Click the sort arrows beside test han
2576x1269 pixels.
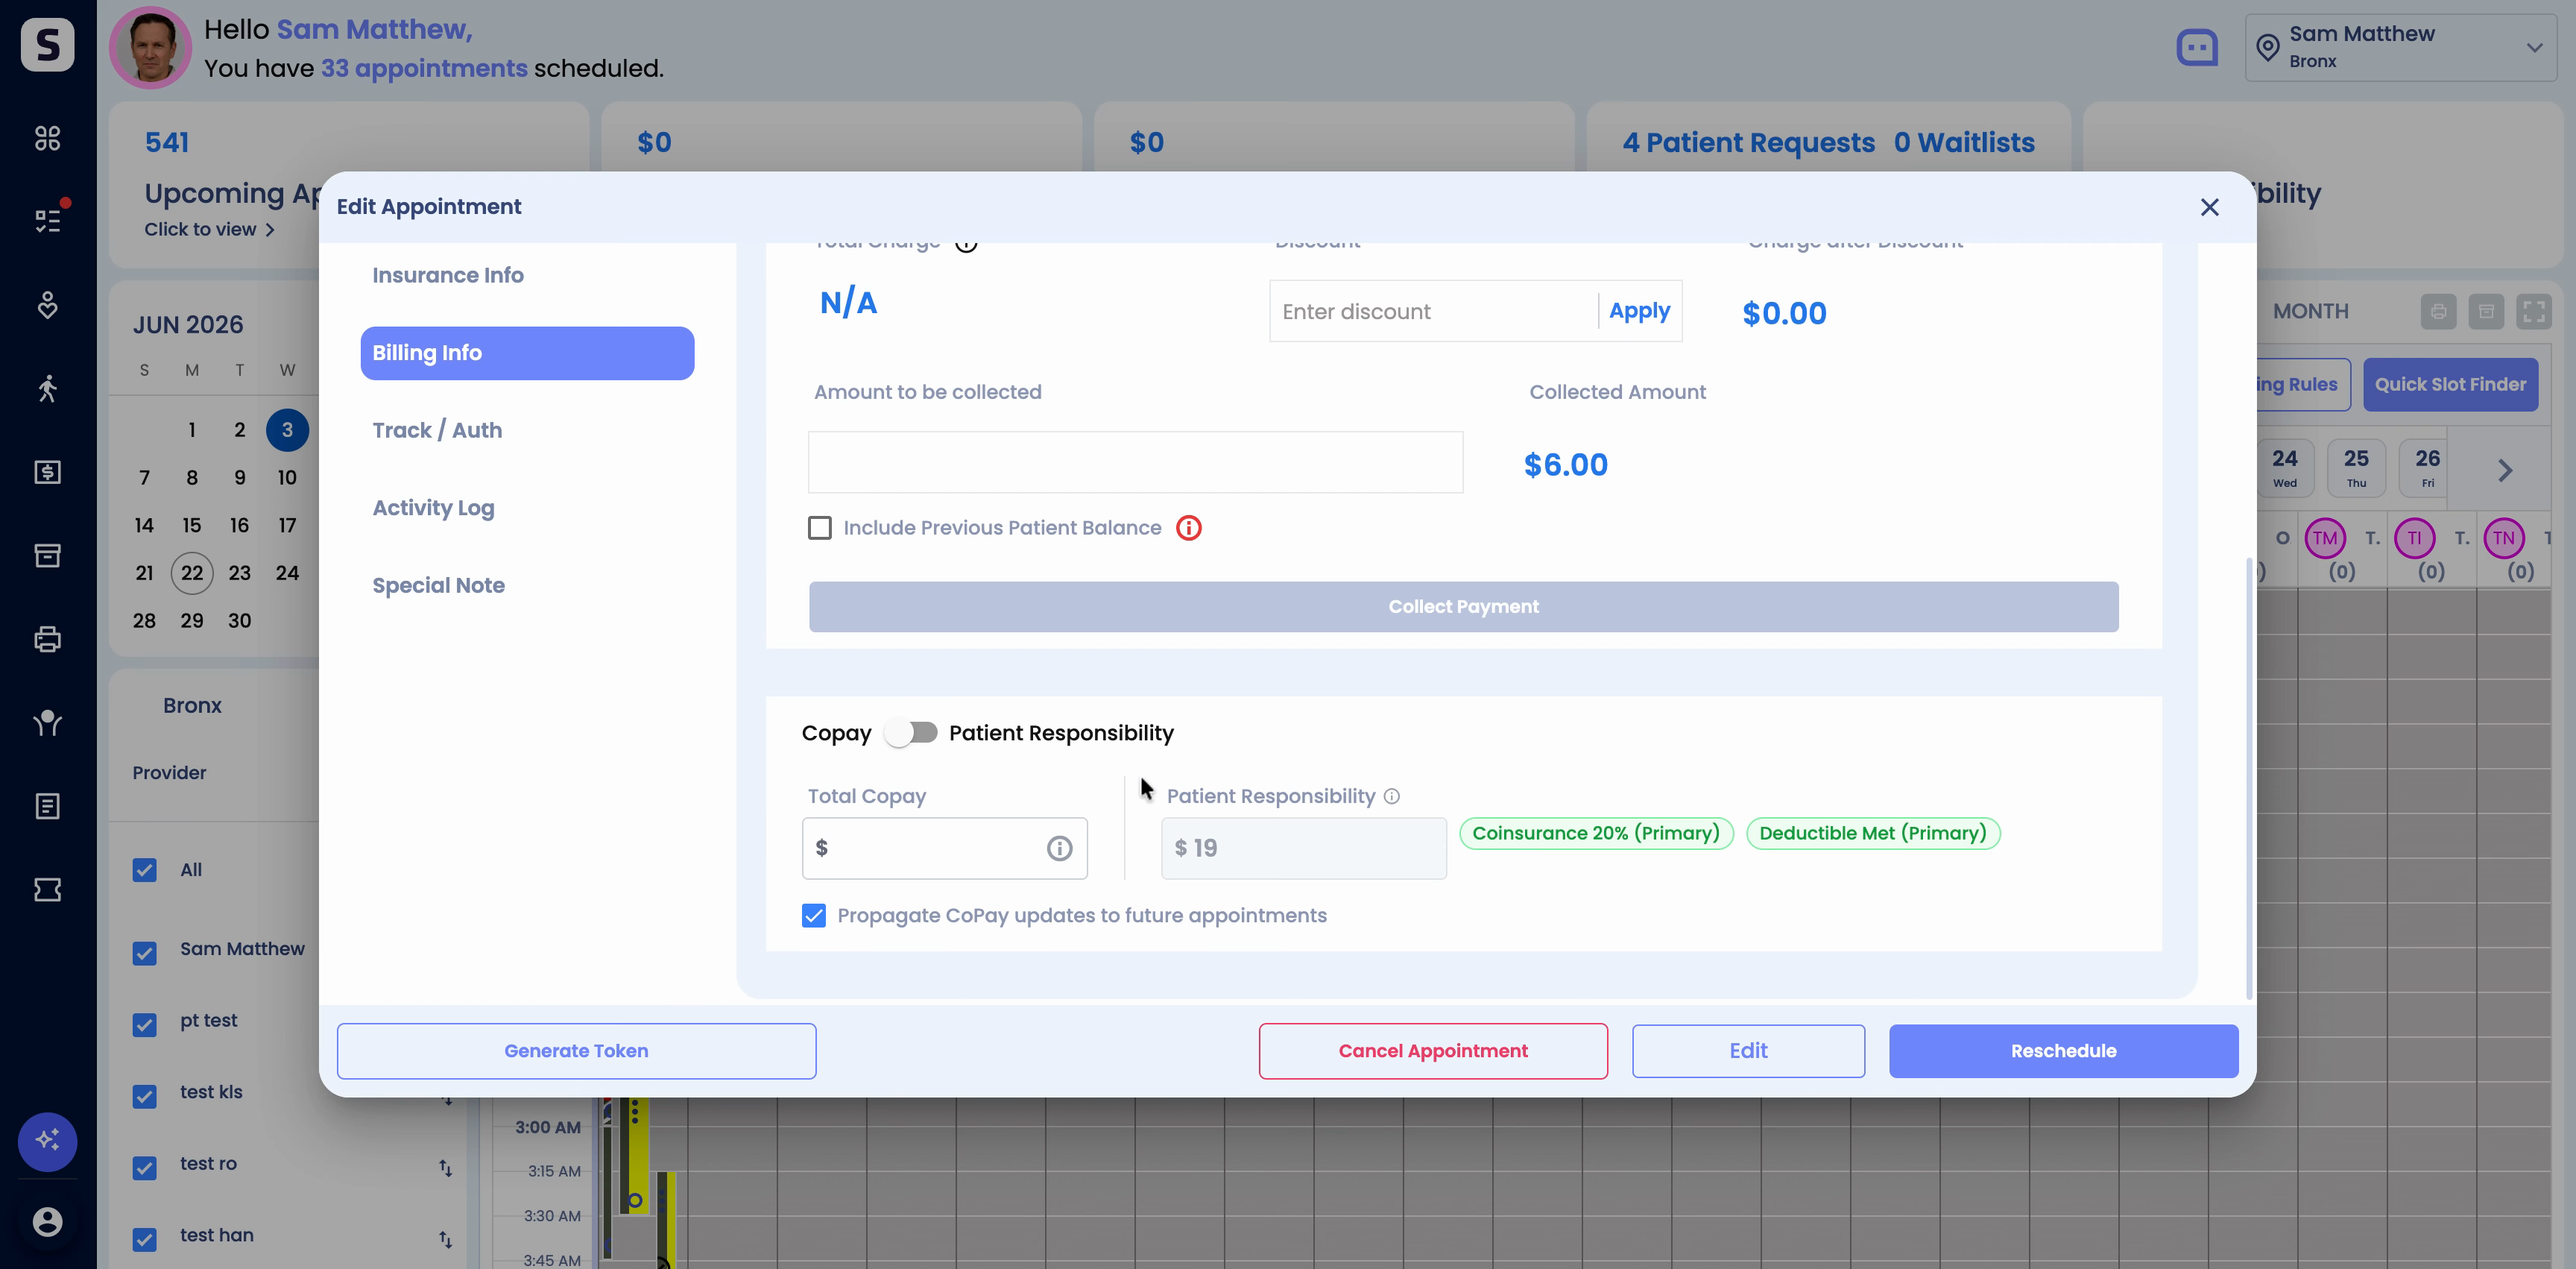coord(445,1239)
